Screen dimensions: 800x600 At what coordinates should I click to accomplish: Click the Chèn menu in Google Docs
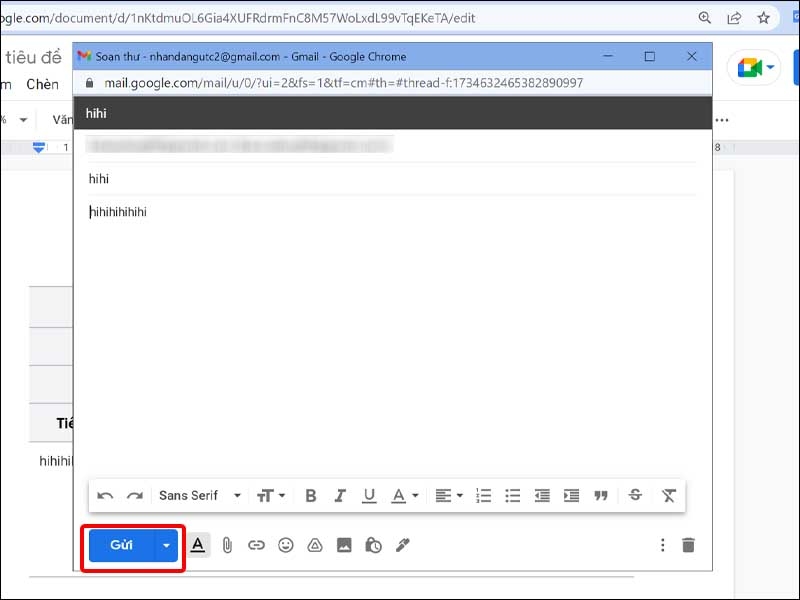tap(42, 85)
